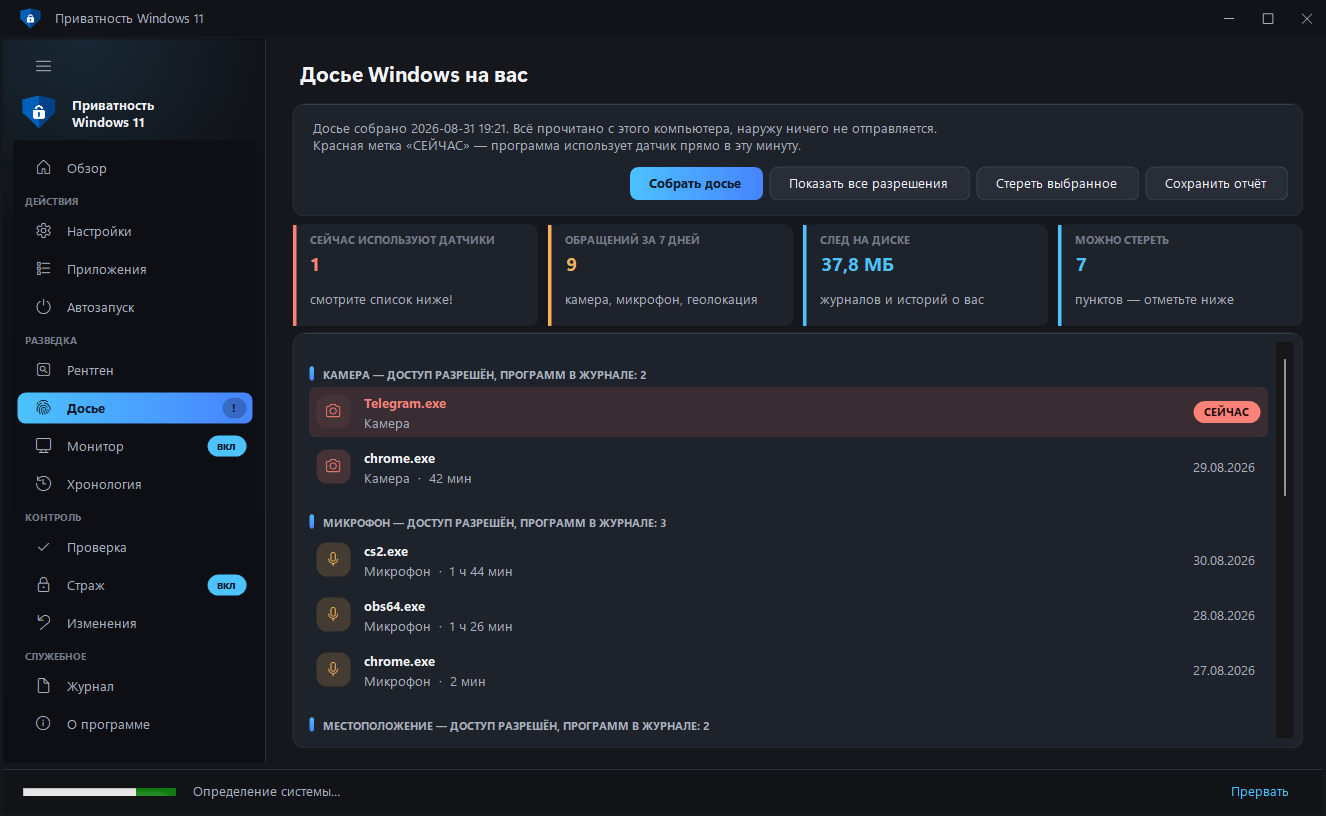The image size is (1326, 816).
Task: Click Показать все разрешения
Action: [x=869, y=183]
